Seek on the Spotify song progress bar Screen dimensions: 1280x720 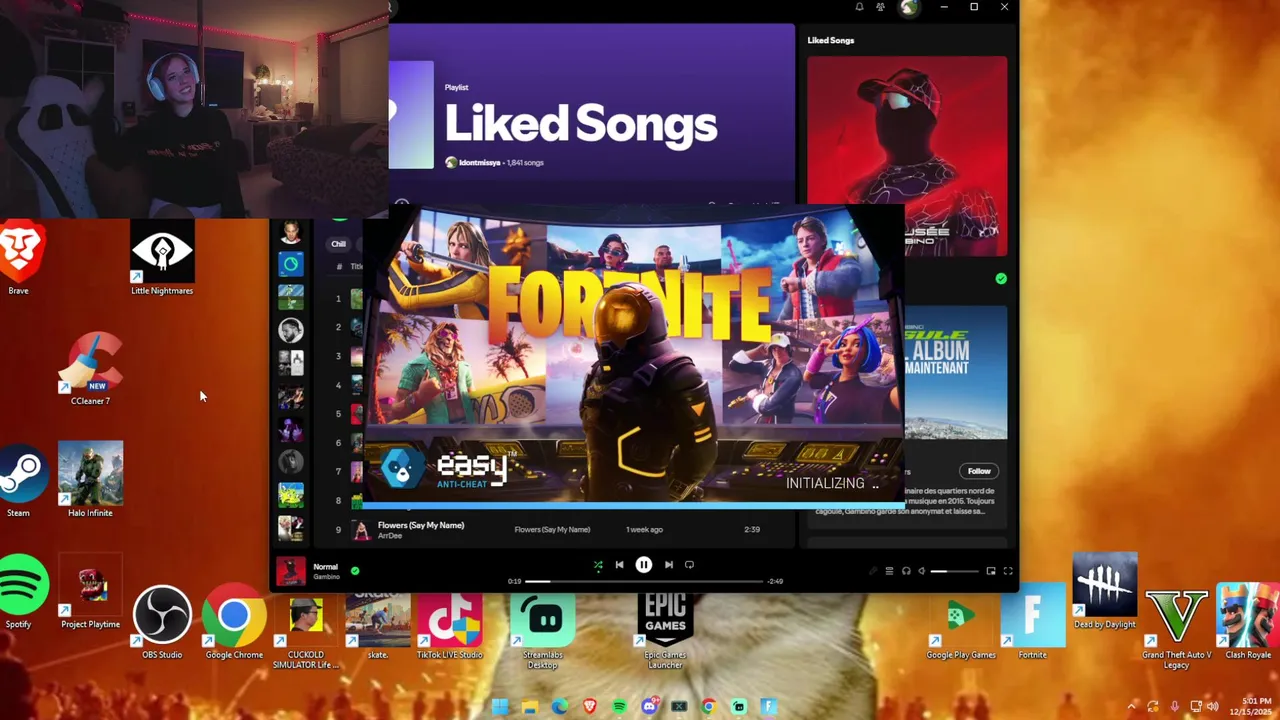tap(644, 581)
